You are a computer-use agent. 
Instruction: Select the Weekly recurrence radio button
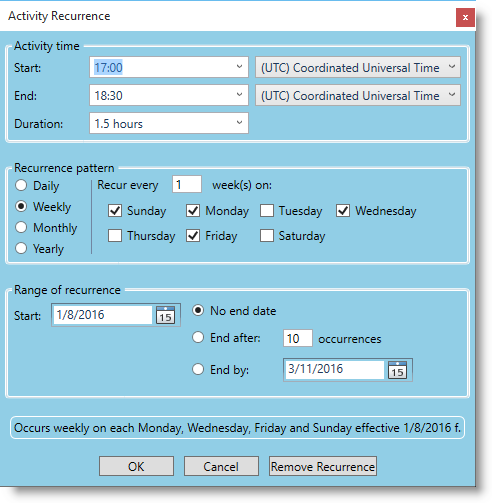[21, 206]
